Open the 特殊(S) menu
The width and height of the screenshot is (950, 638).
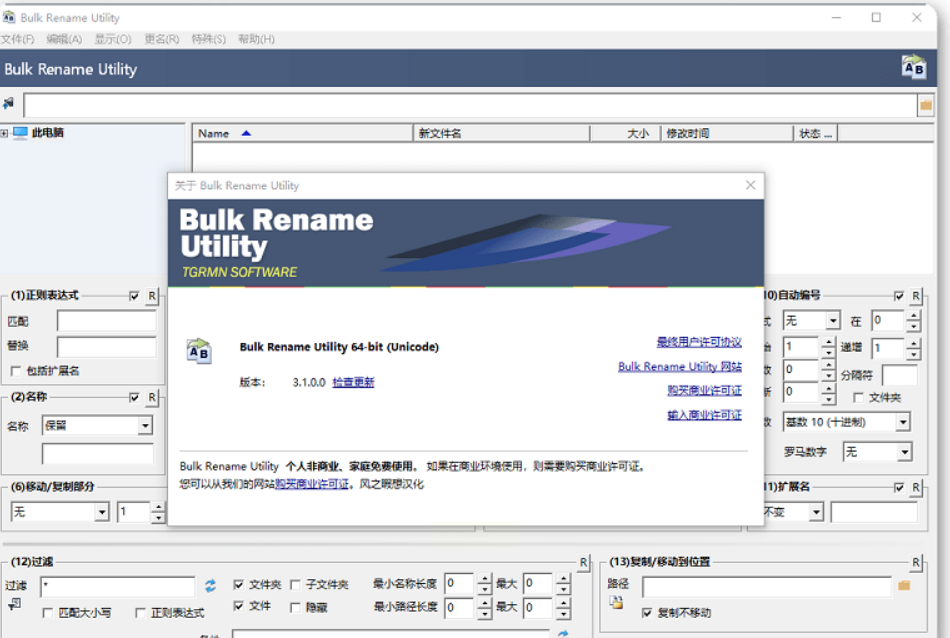(x=209, y=39)
